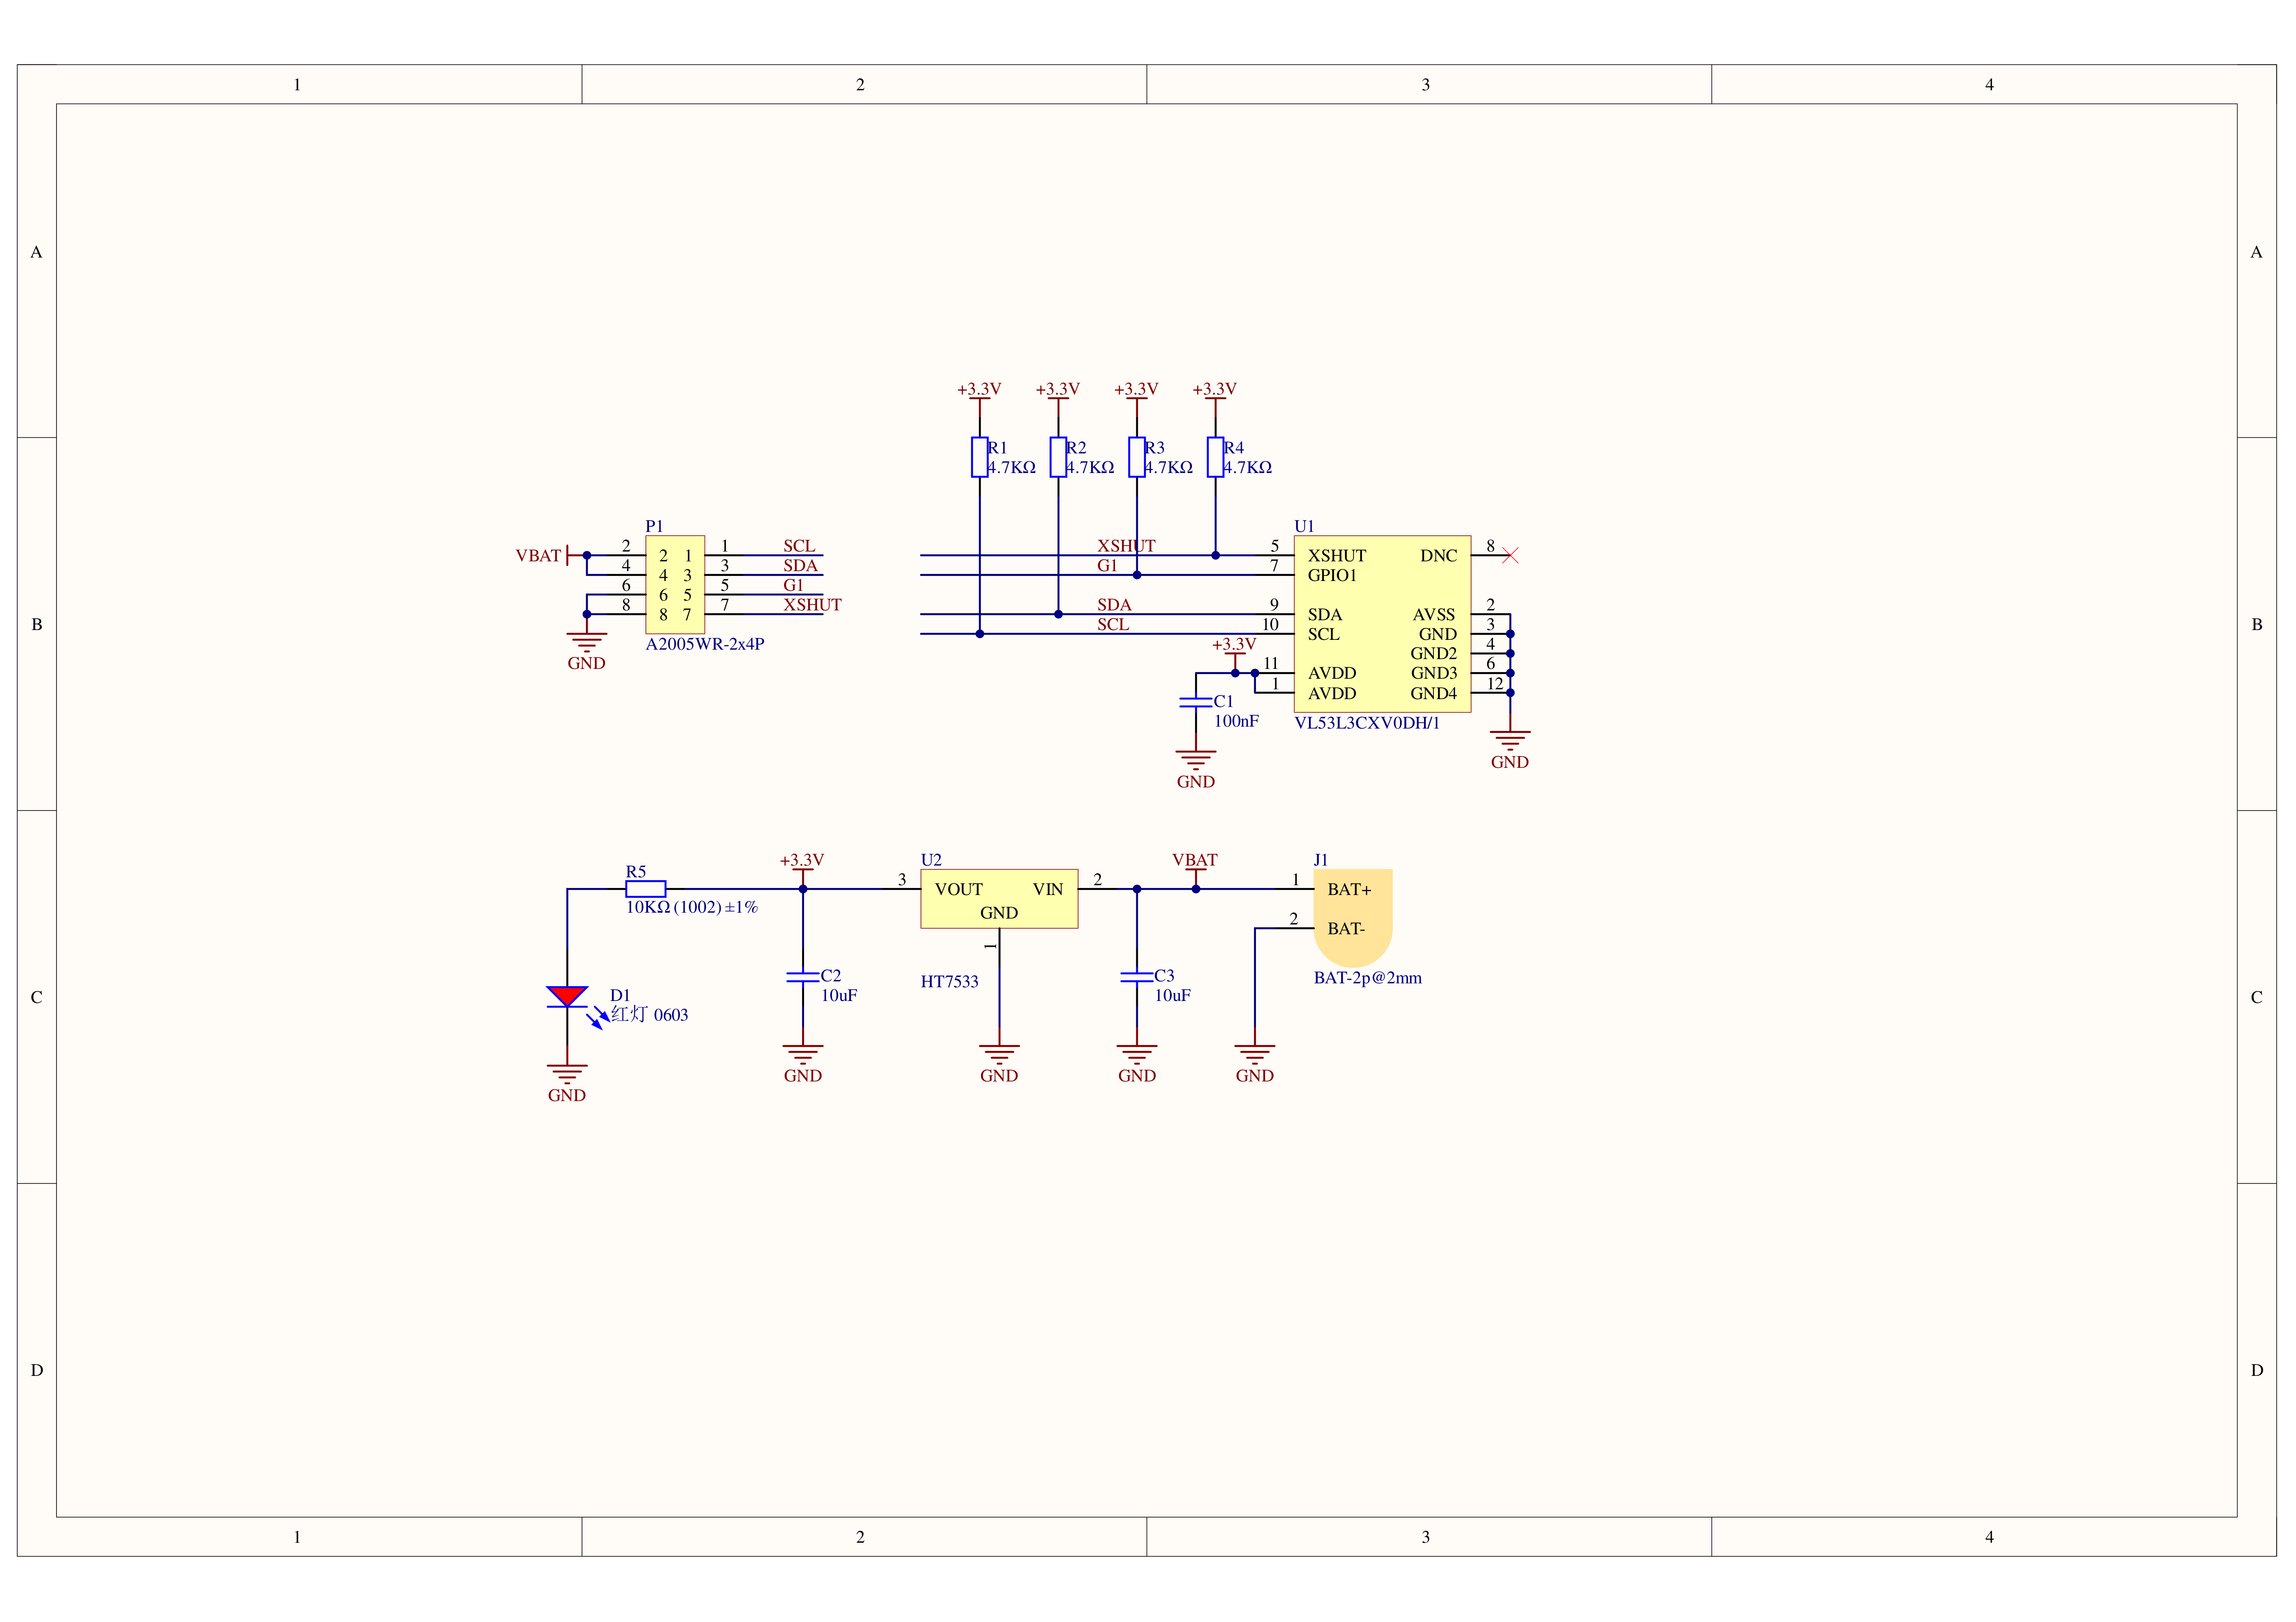Select GND symbol below LED D1
The height and width of the screenshot is (1622, 2296).
[x=567, y=1075]
